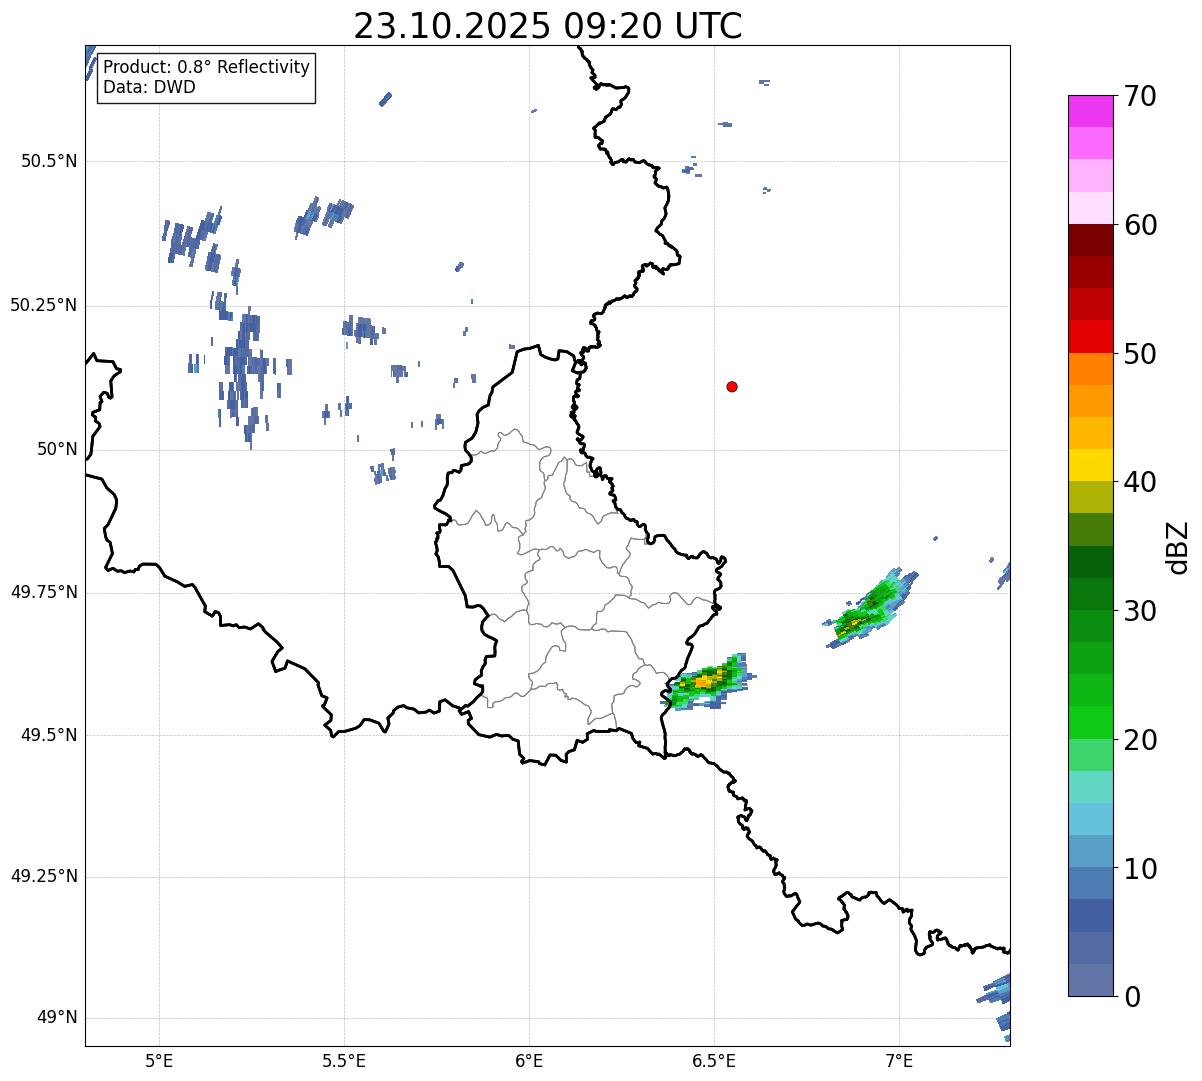
Task: Click the colorbar 0 tick label
Action: (x=1132, y=997)
